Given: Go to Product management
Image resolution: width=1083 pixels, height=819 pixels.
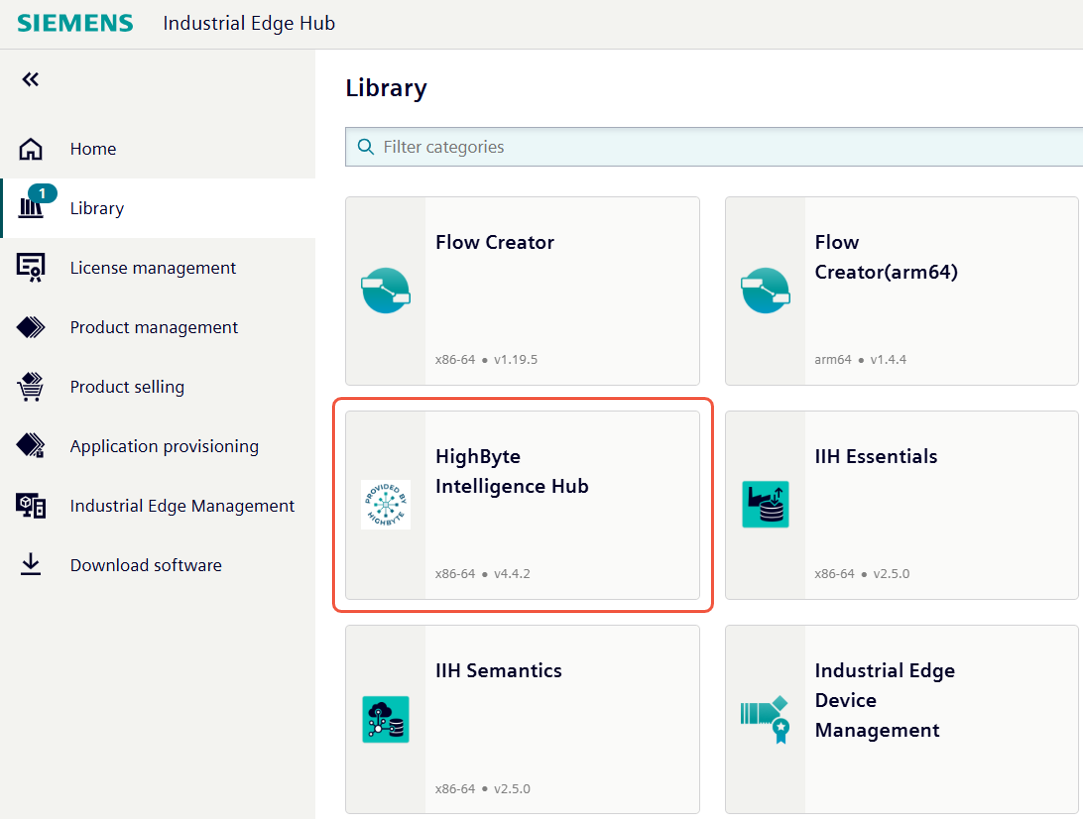Looking at the screenshot, I should [x=157, y=327].
